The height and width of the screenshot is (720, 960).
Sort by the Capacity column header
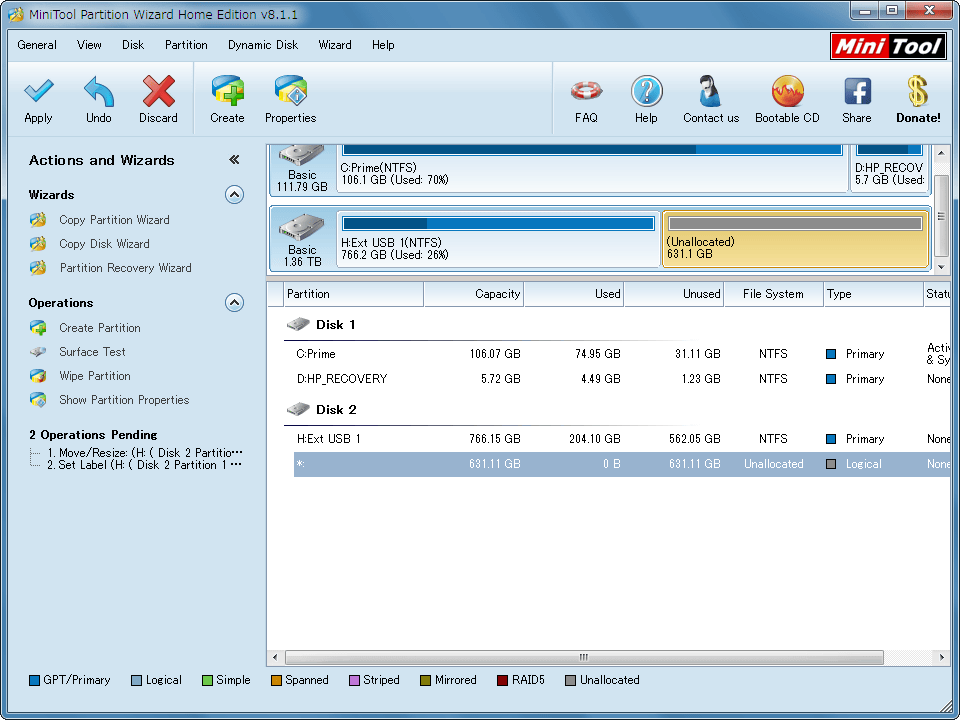pyautogui.click(x=474, y=294)
